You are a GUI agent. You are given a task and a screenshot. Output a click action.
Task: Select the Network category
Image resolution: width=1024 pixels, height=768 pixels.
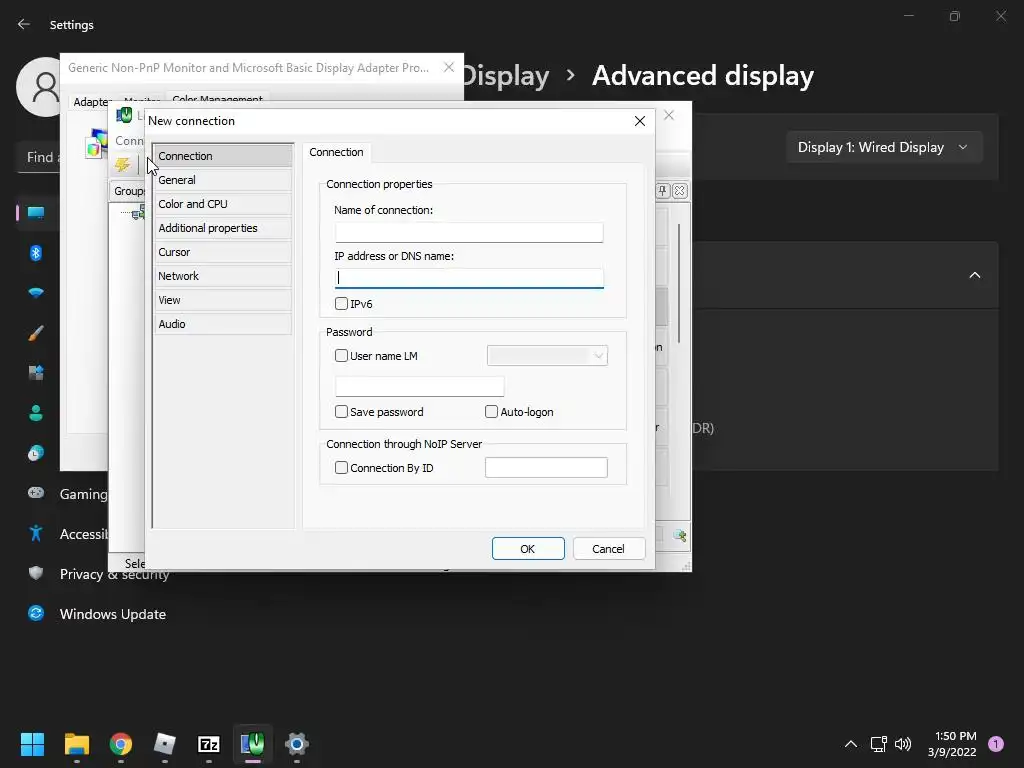coord(223,276)
